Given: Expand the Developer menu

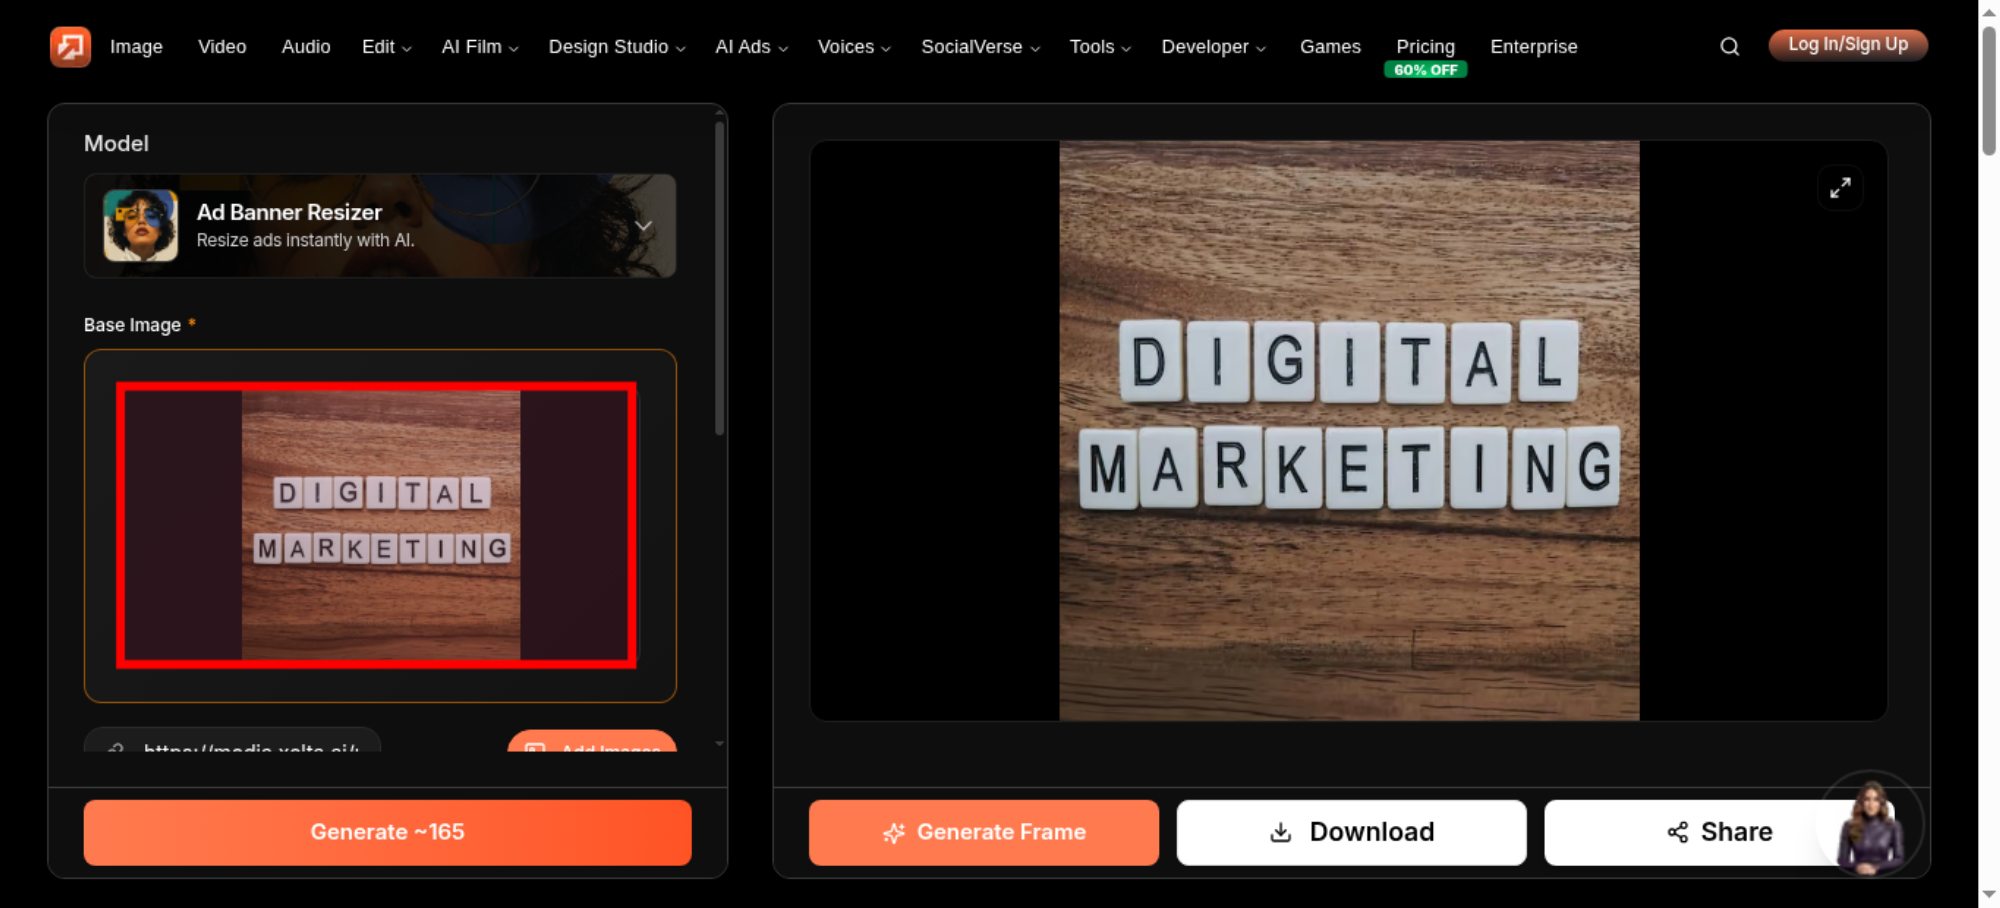Looking at the screenshot, I should pos(1213,47).
